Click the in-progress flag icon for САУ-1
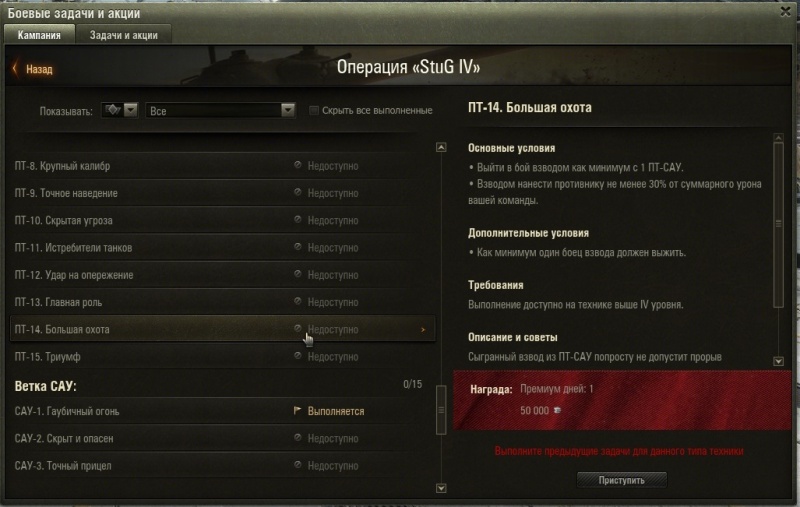Viewport: 800px width, 507px height. click(297, 410)
